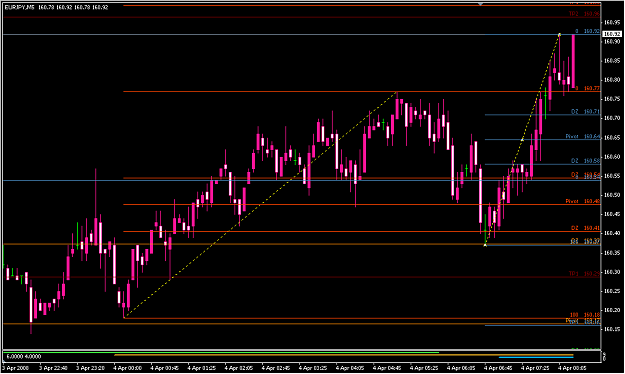Click the 4 Apr 08:05 time label
625x374 pixels.
pos(572,368)
